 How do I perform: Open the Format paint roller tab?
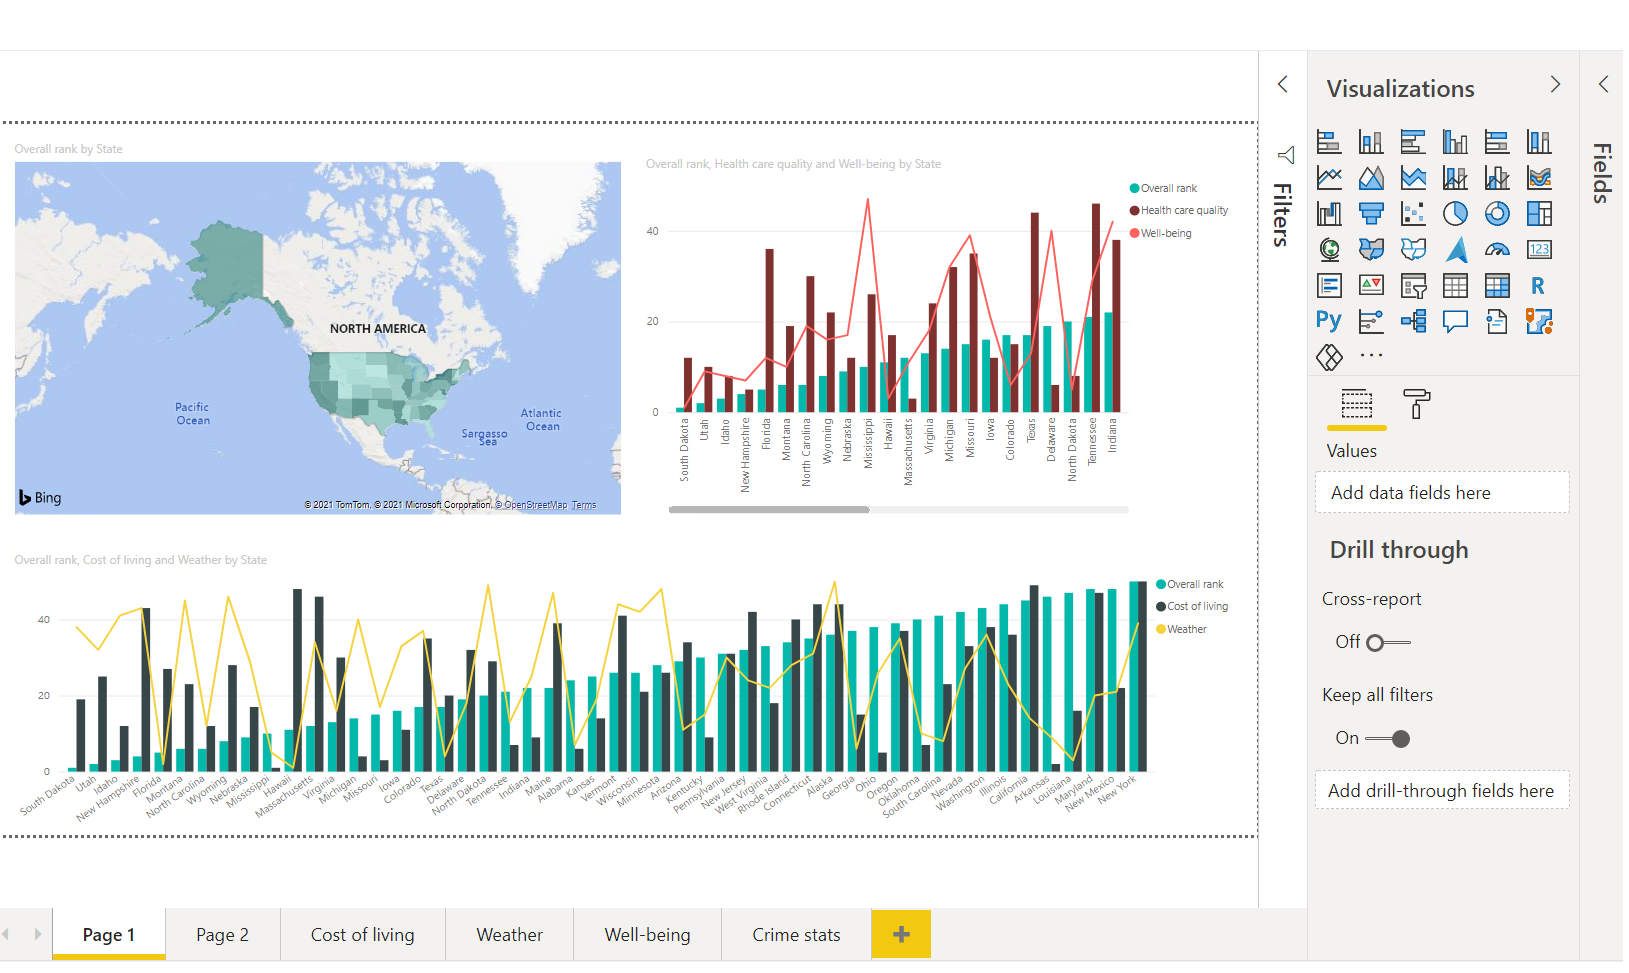[x=1416, y=404]
